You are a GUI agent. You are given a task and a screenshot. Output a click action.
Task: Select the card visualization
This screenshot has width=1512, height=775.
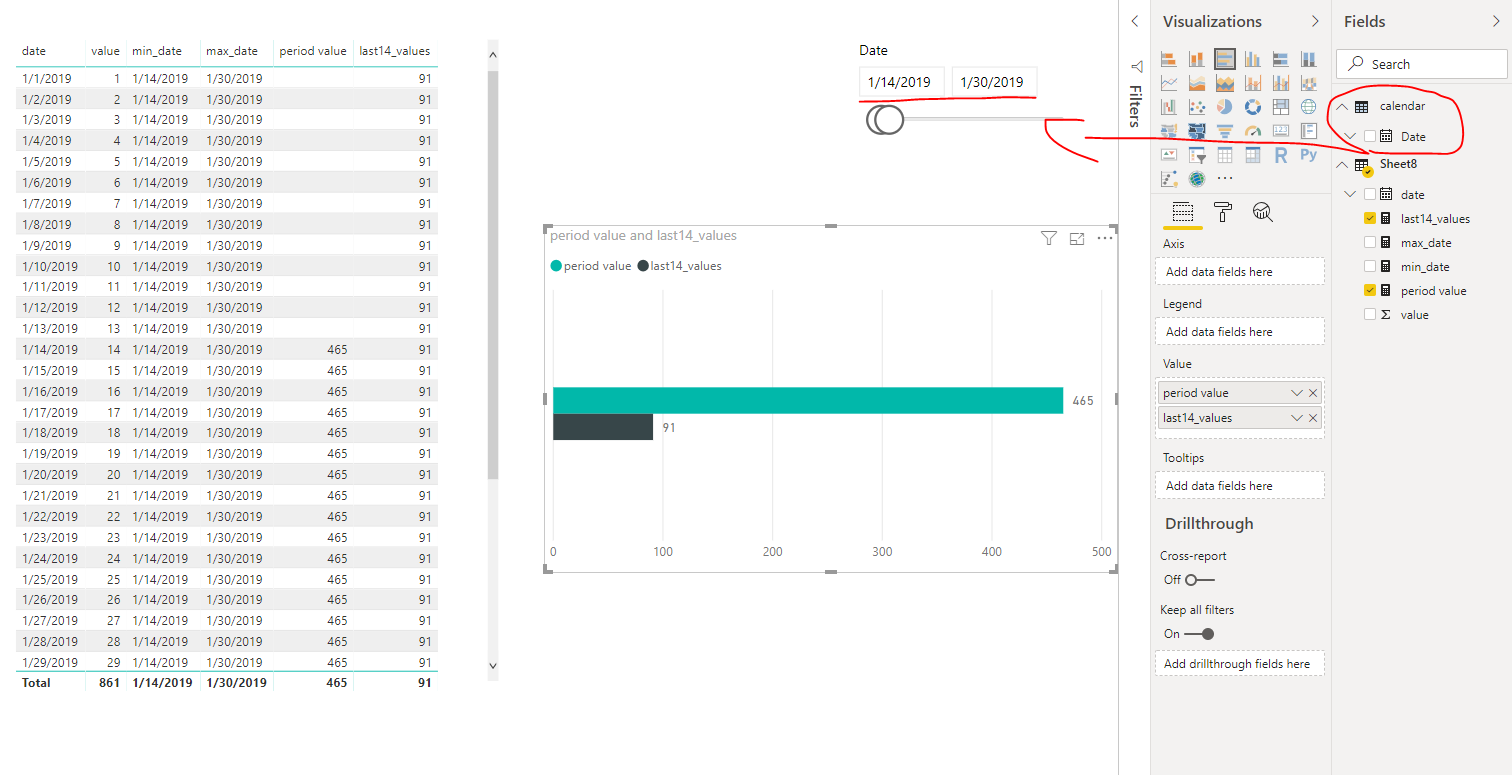(1281, 131)
